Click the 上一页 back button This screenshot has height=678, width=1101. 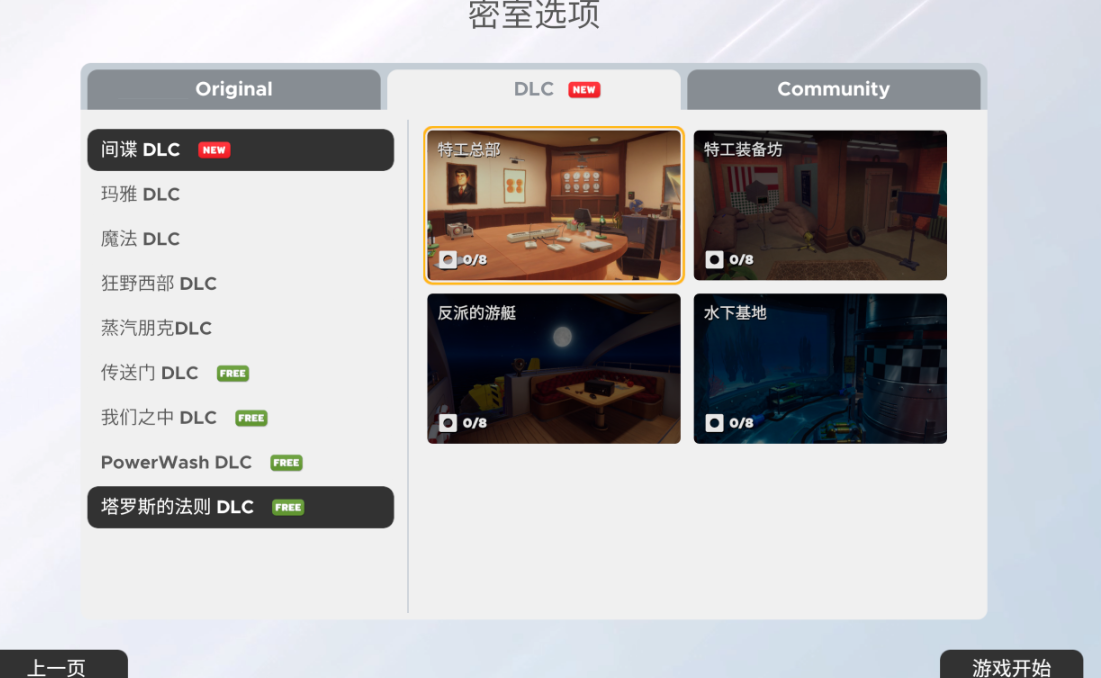(x=64, y=665)
